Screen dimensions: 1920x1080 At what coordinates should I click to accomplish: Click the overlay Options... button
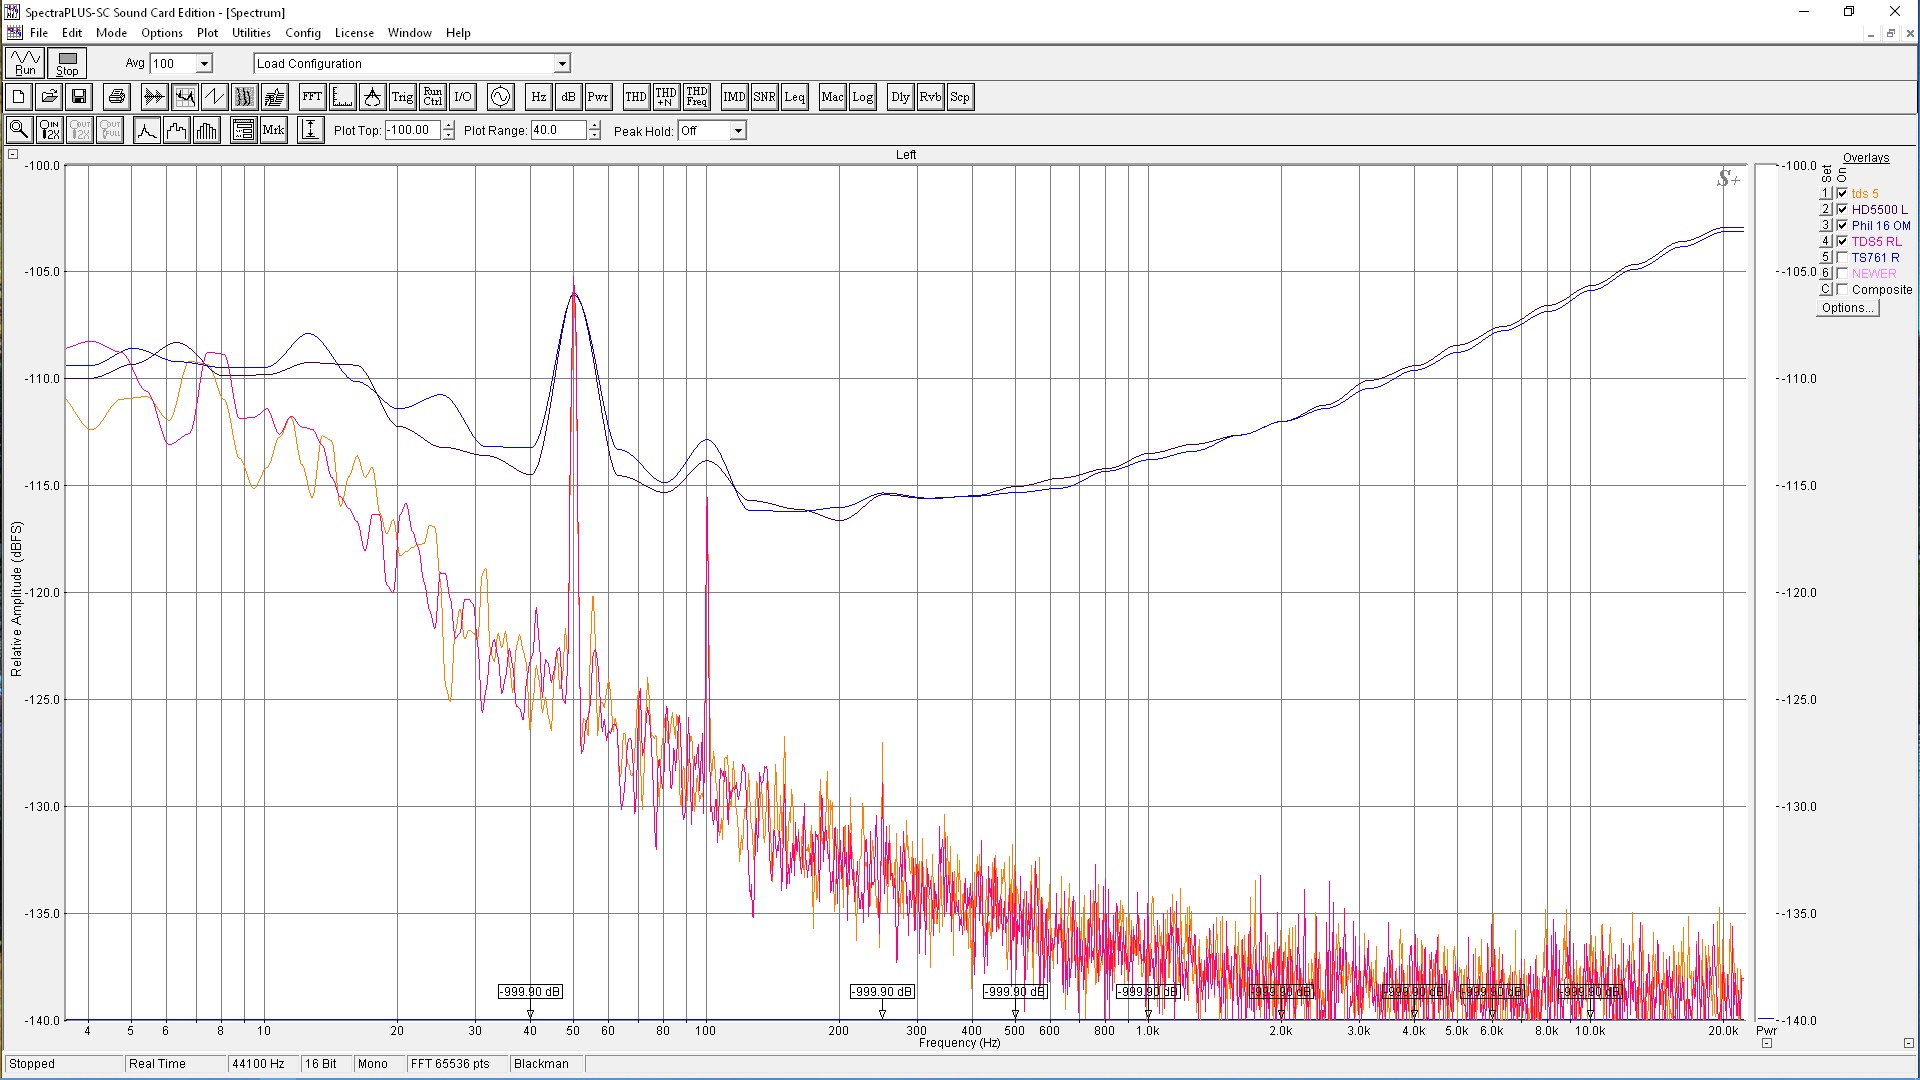coord(1848,308)
